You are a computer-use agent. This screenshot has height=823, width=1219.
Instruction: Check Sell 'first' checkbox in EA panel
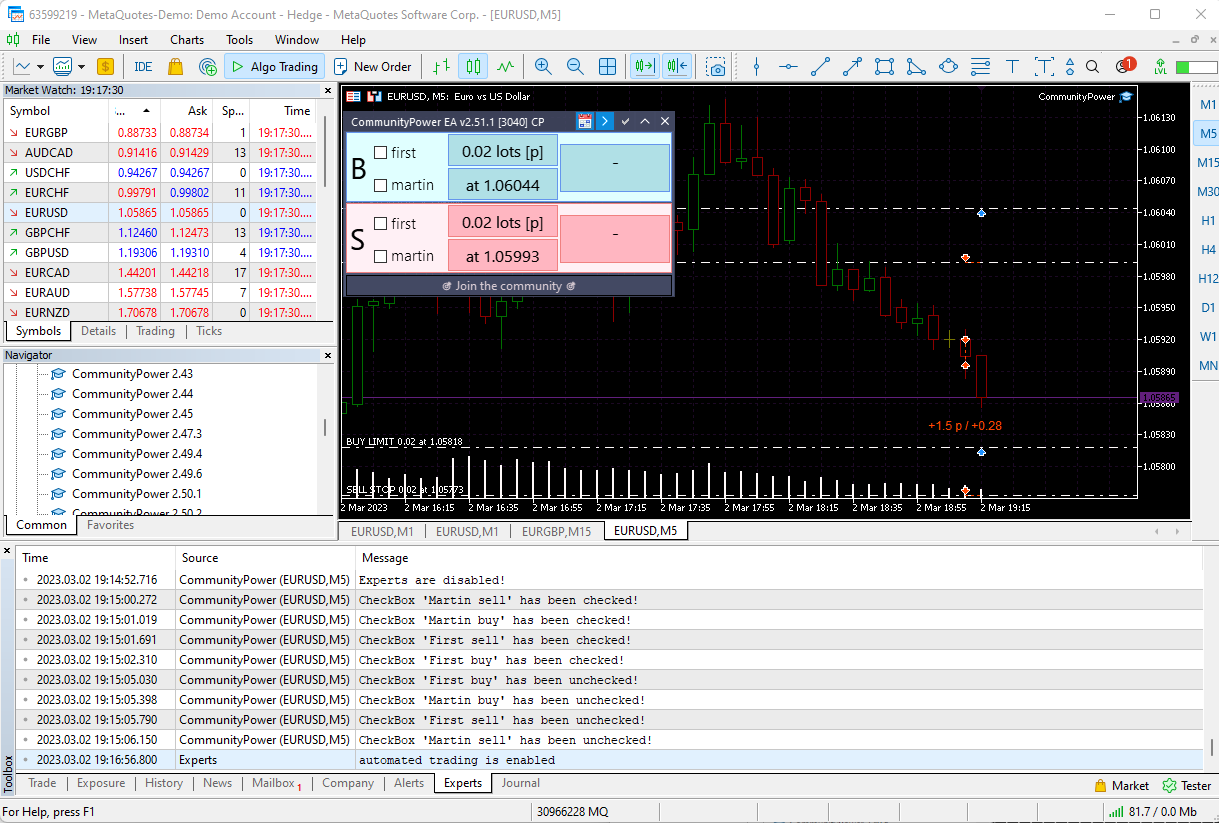[380, 224]
